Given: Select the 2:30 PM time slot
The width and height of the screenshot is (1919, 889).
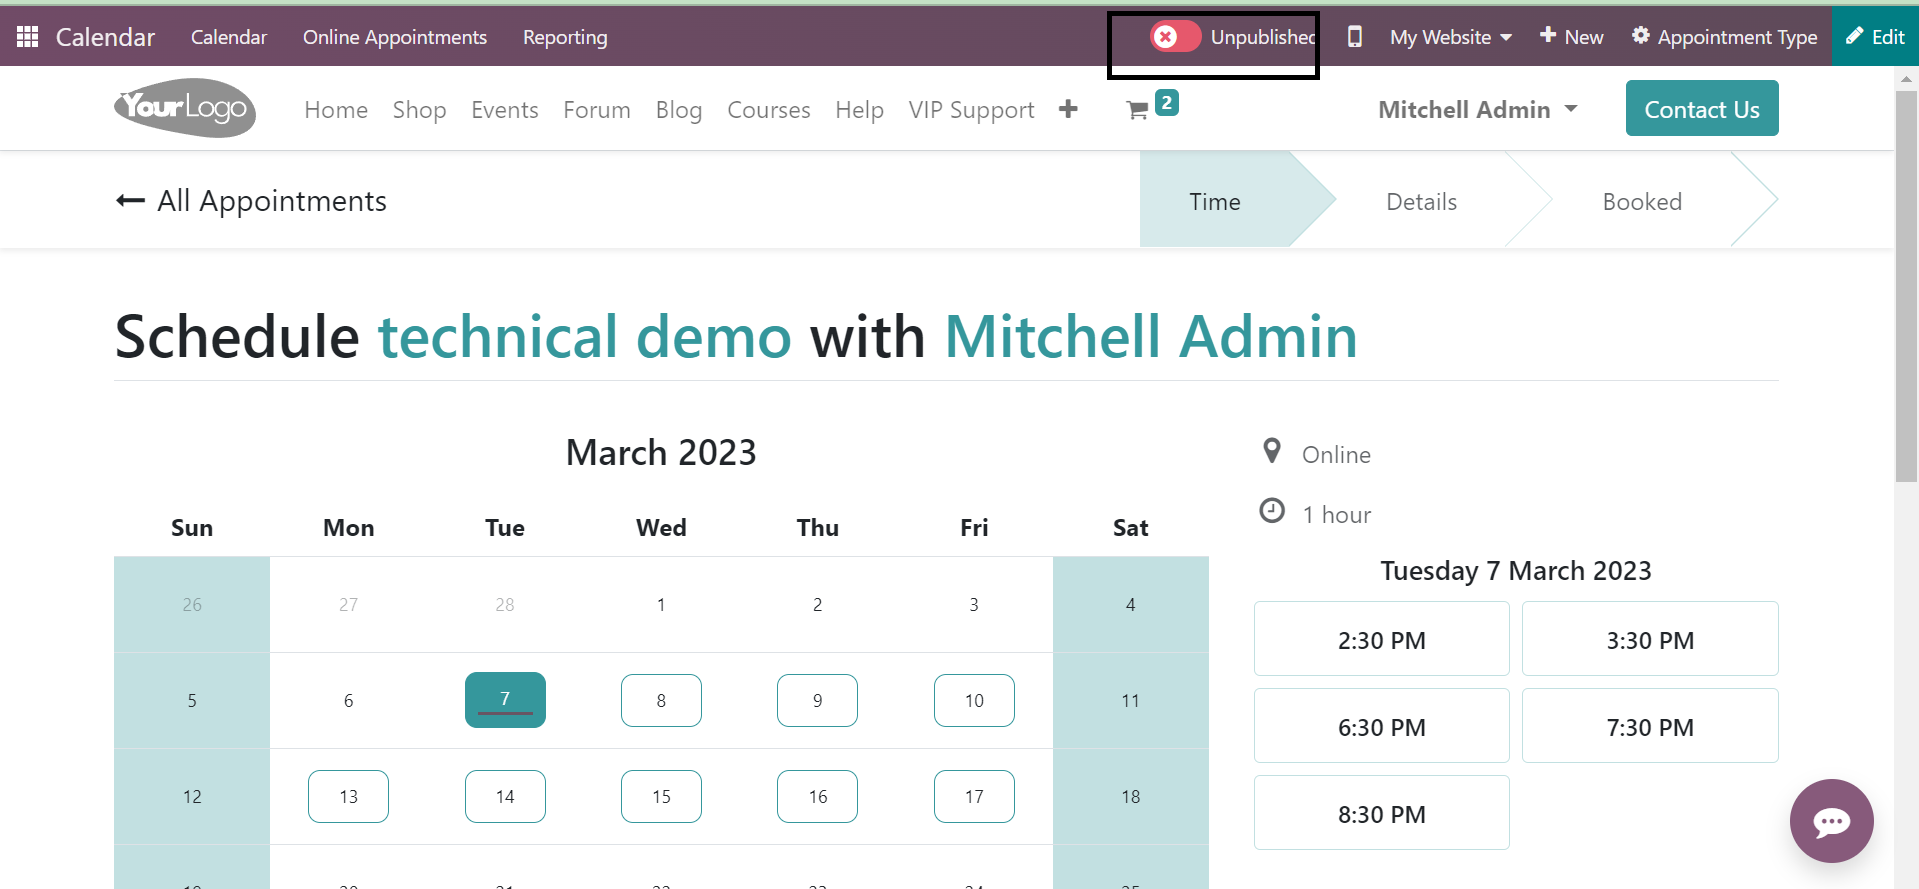Looking at the screenshot, I should pos(1381,640).
